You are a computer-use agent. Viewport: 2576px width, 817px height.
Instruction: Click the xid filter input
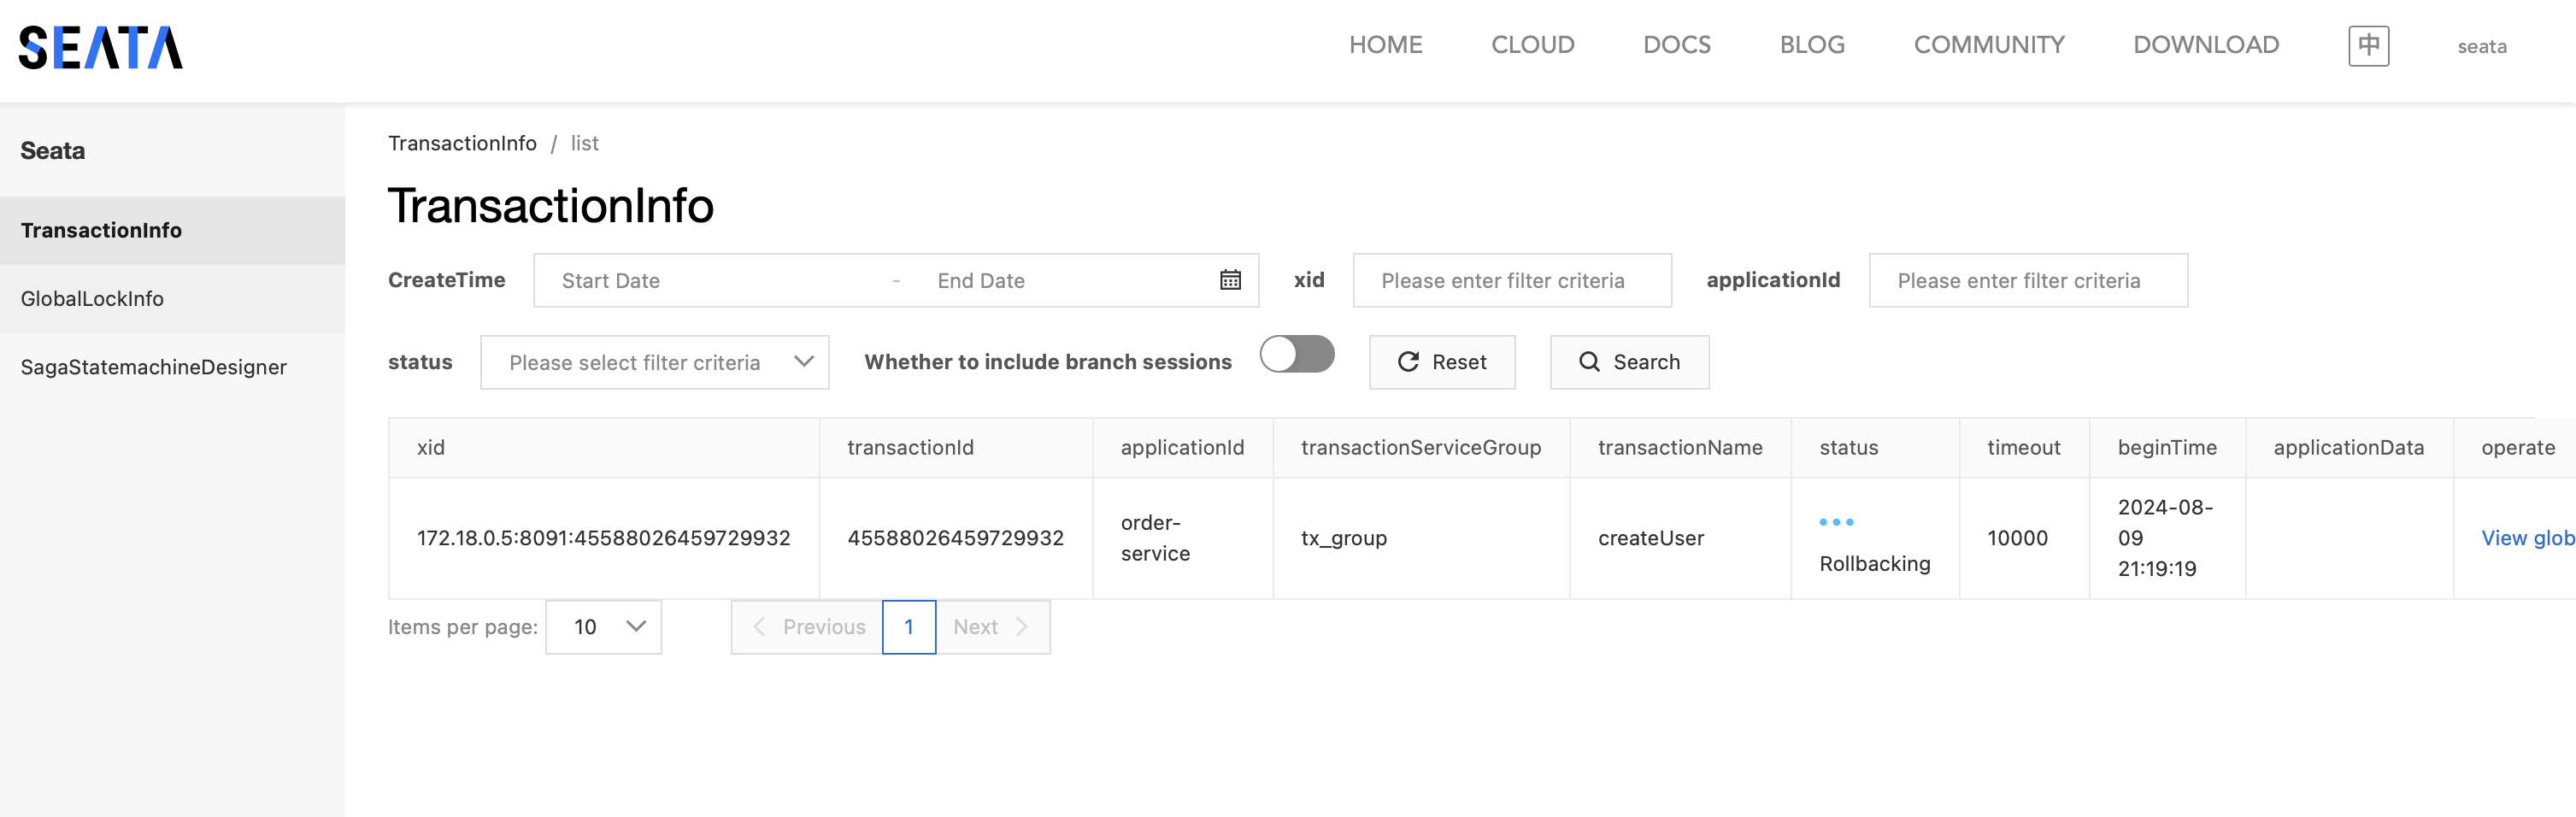[x=1512, y=280]
